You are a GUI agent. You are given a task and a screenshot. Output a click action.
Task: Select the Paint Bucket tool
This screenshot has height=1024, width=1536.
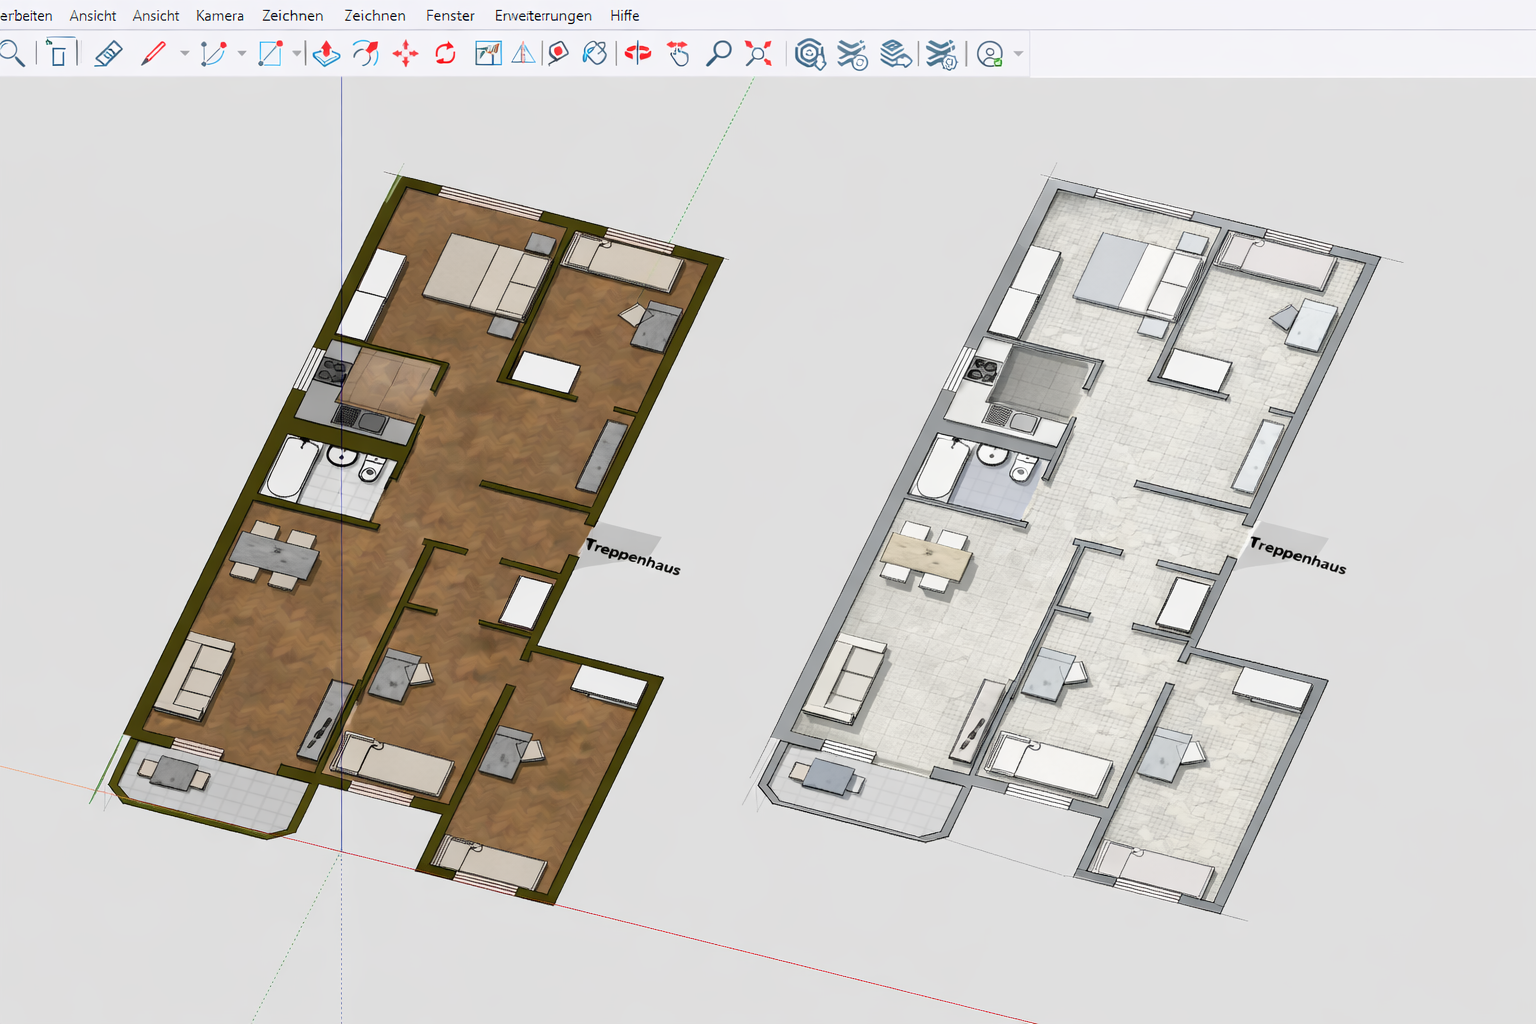pos(595,53)
